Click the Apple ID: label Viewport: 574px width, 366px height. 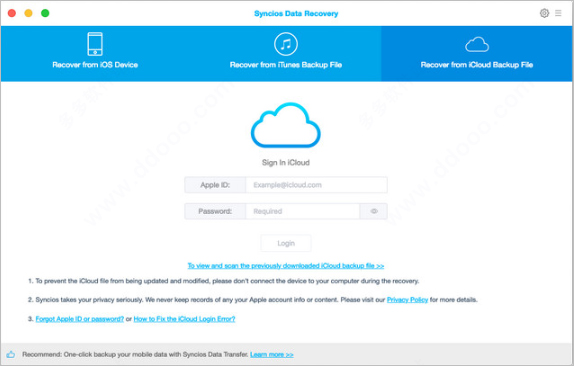point(215,185)
